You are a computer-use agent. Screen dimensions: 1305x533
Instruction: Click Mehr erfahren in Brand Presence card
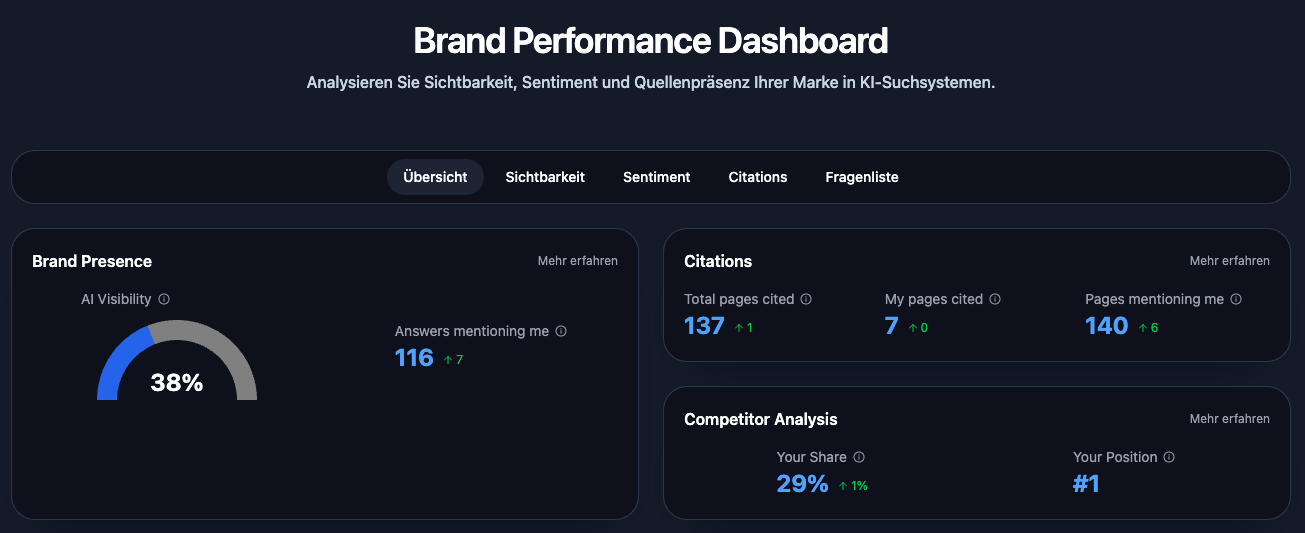click(x=577, y=261)
